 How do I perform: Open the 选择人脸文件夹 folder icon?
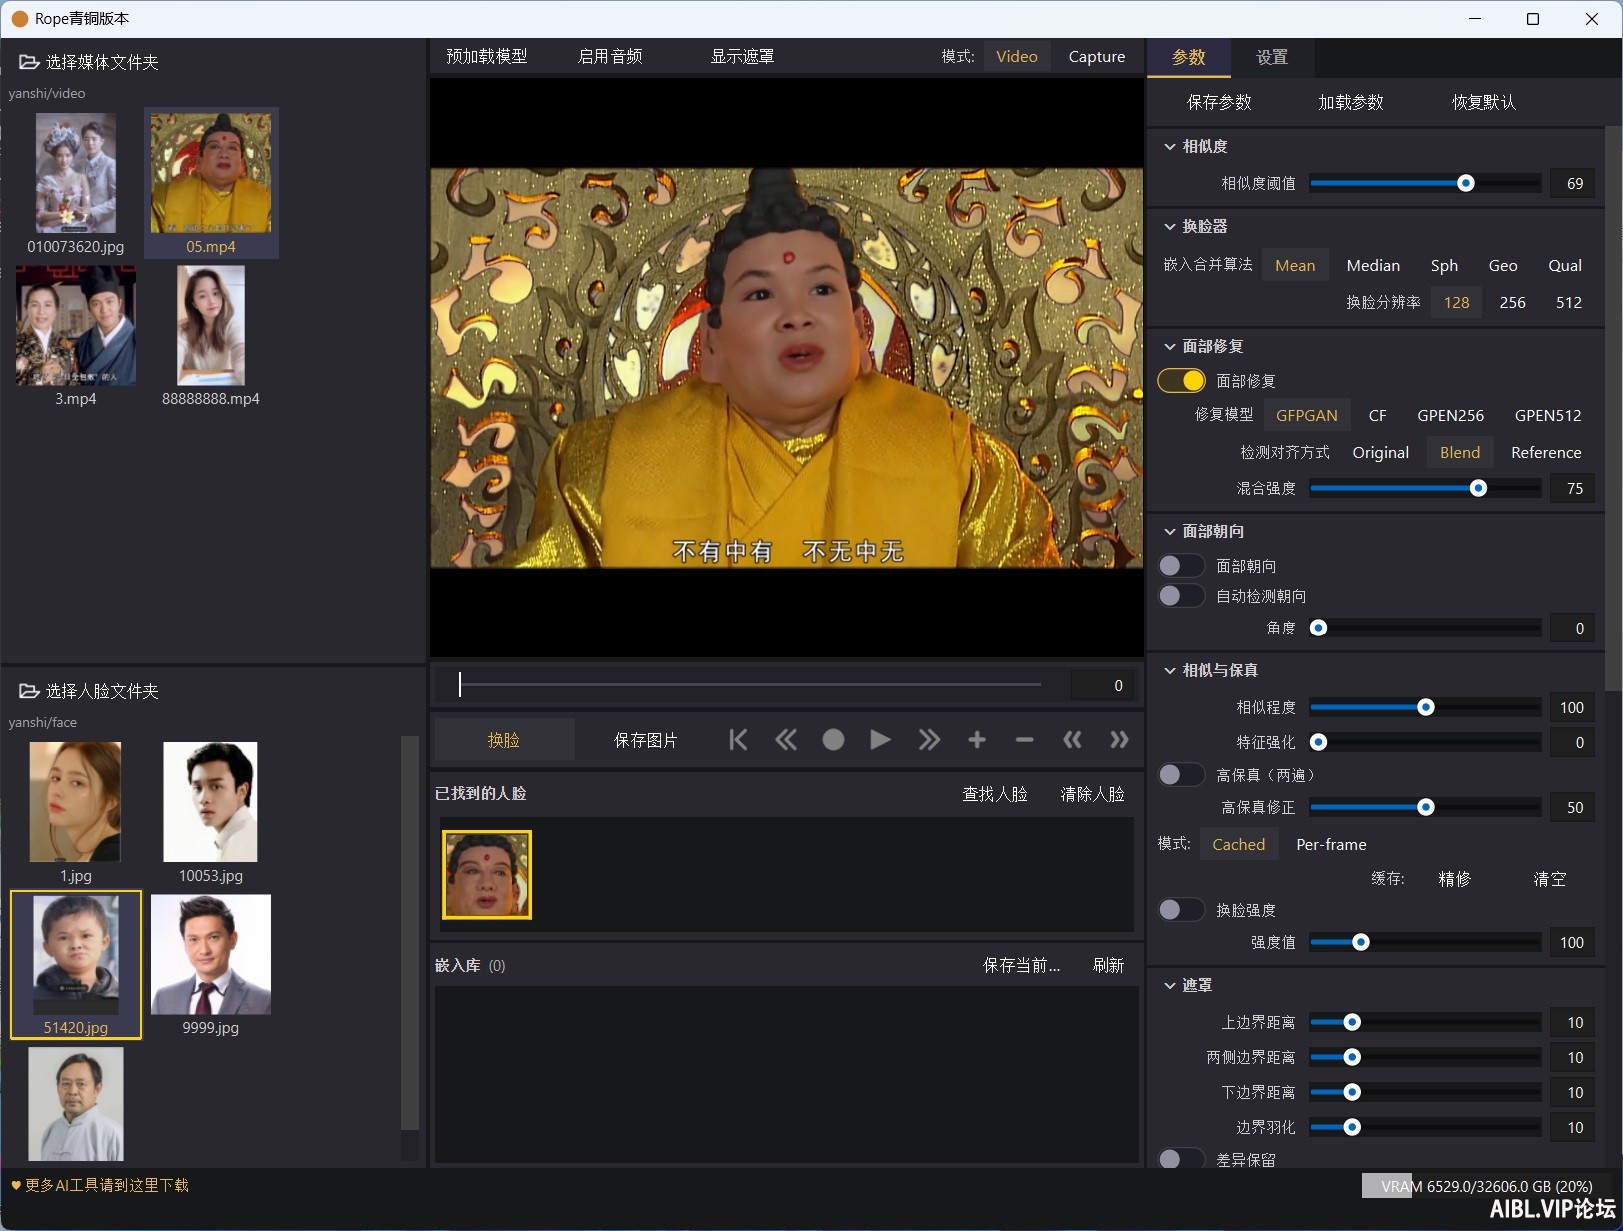tap(29, 691)
